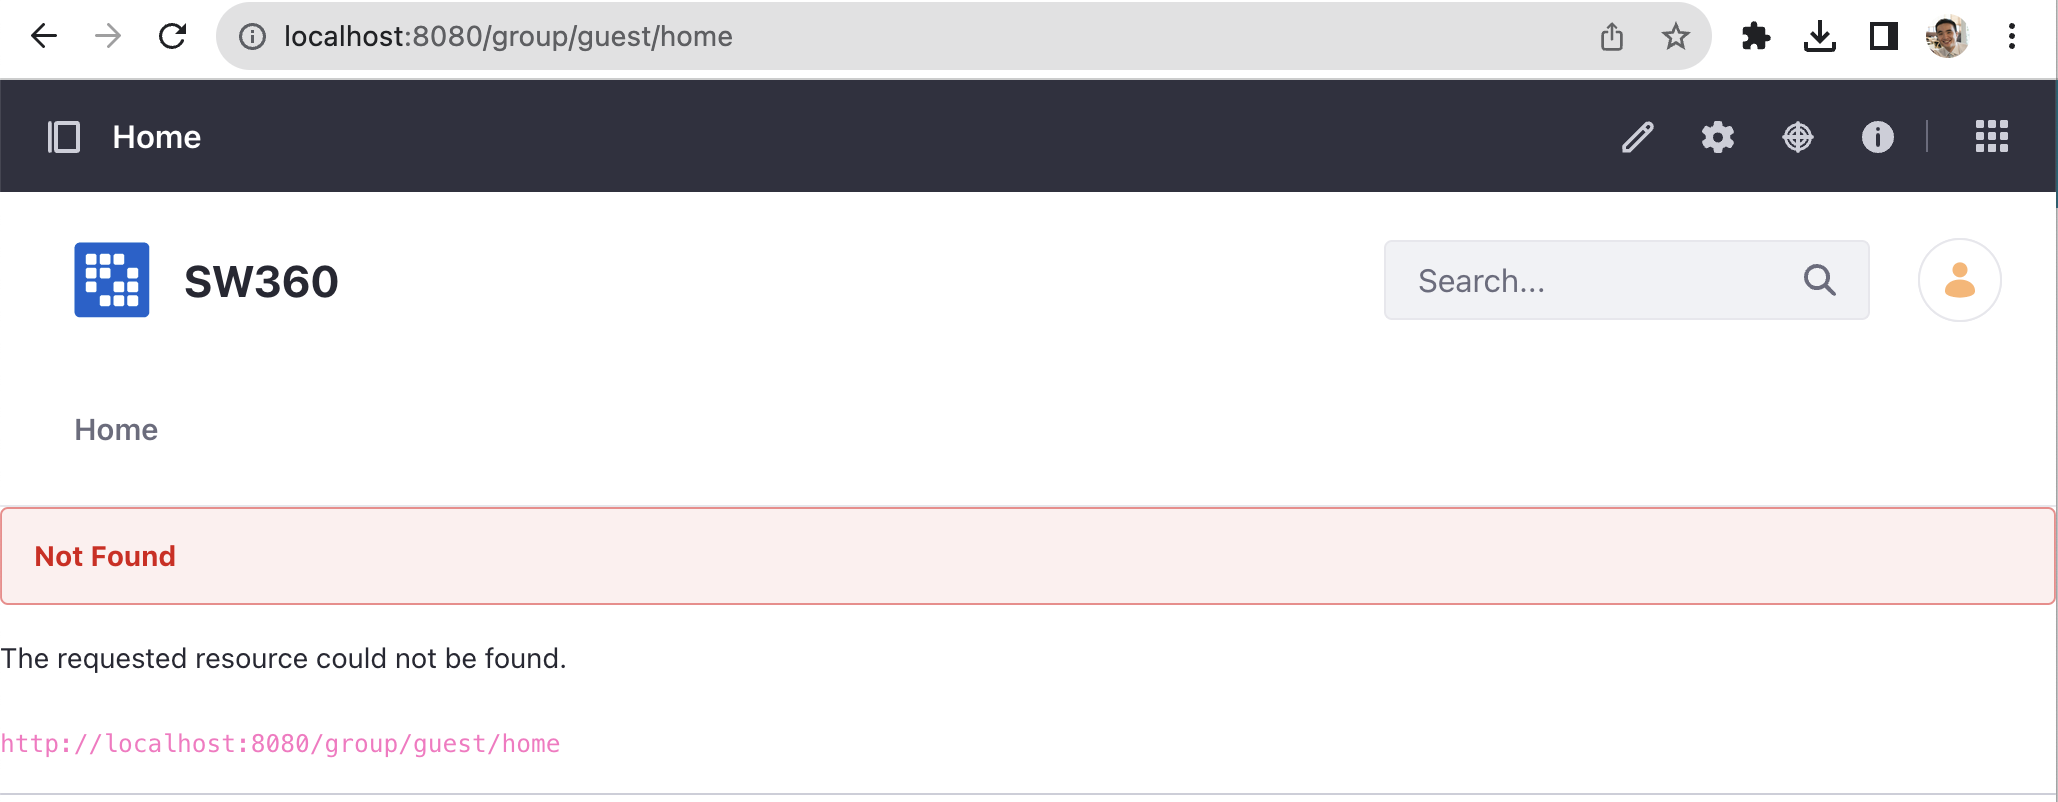Open the page information icon
This screenshot has width=2058, height=802.
pos(1877,137)
